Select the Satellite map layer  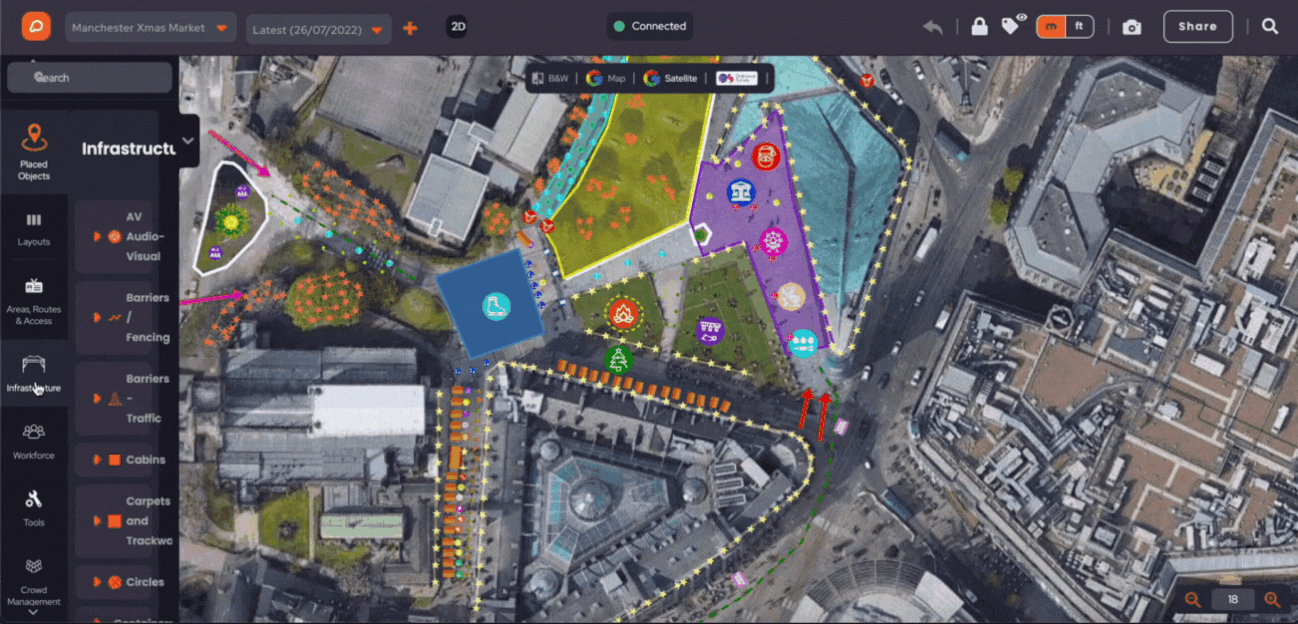click(671, 78)
